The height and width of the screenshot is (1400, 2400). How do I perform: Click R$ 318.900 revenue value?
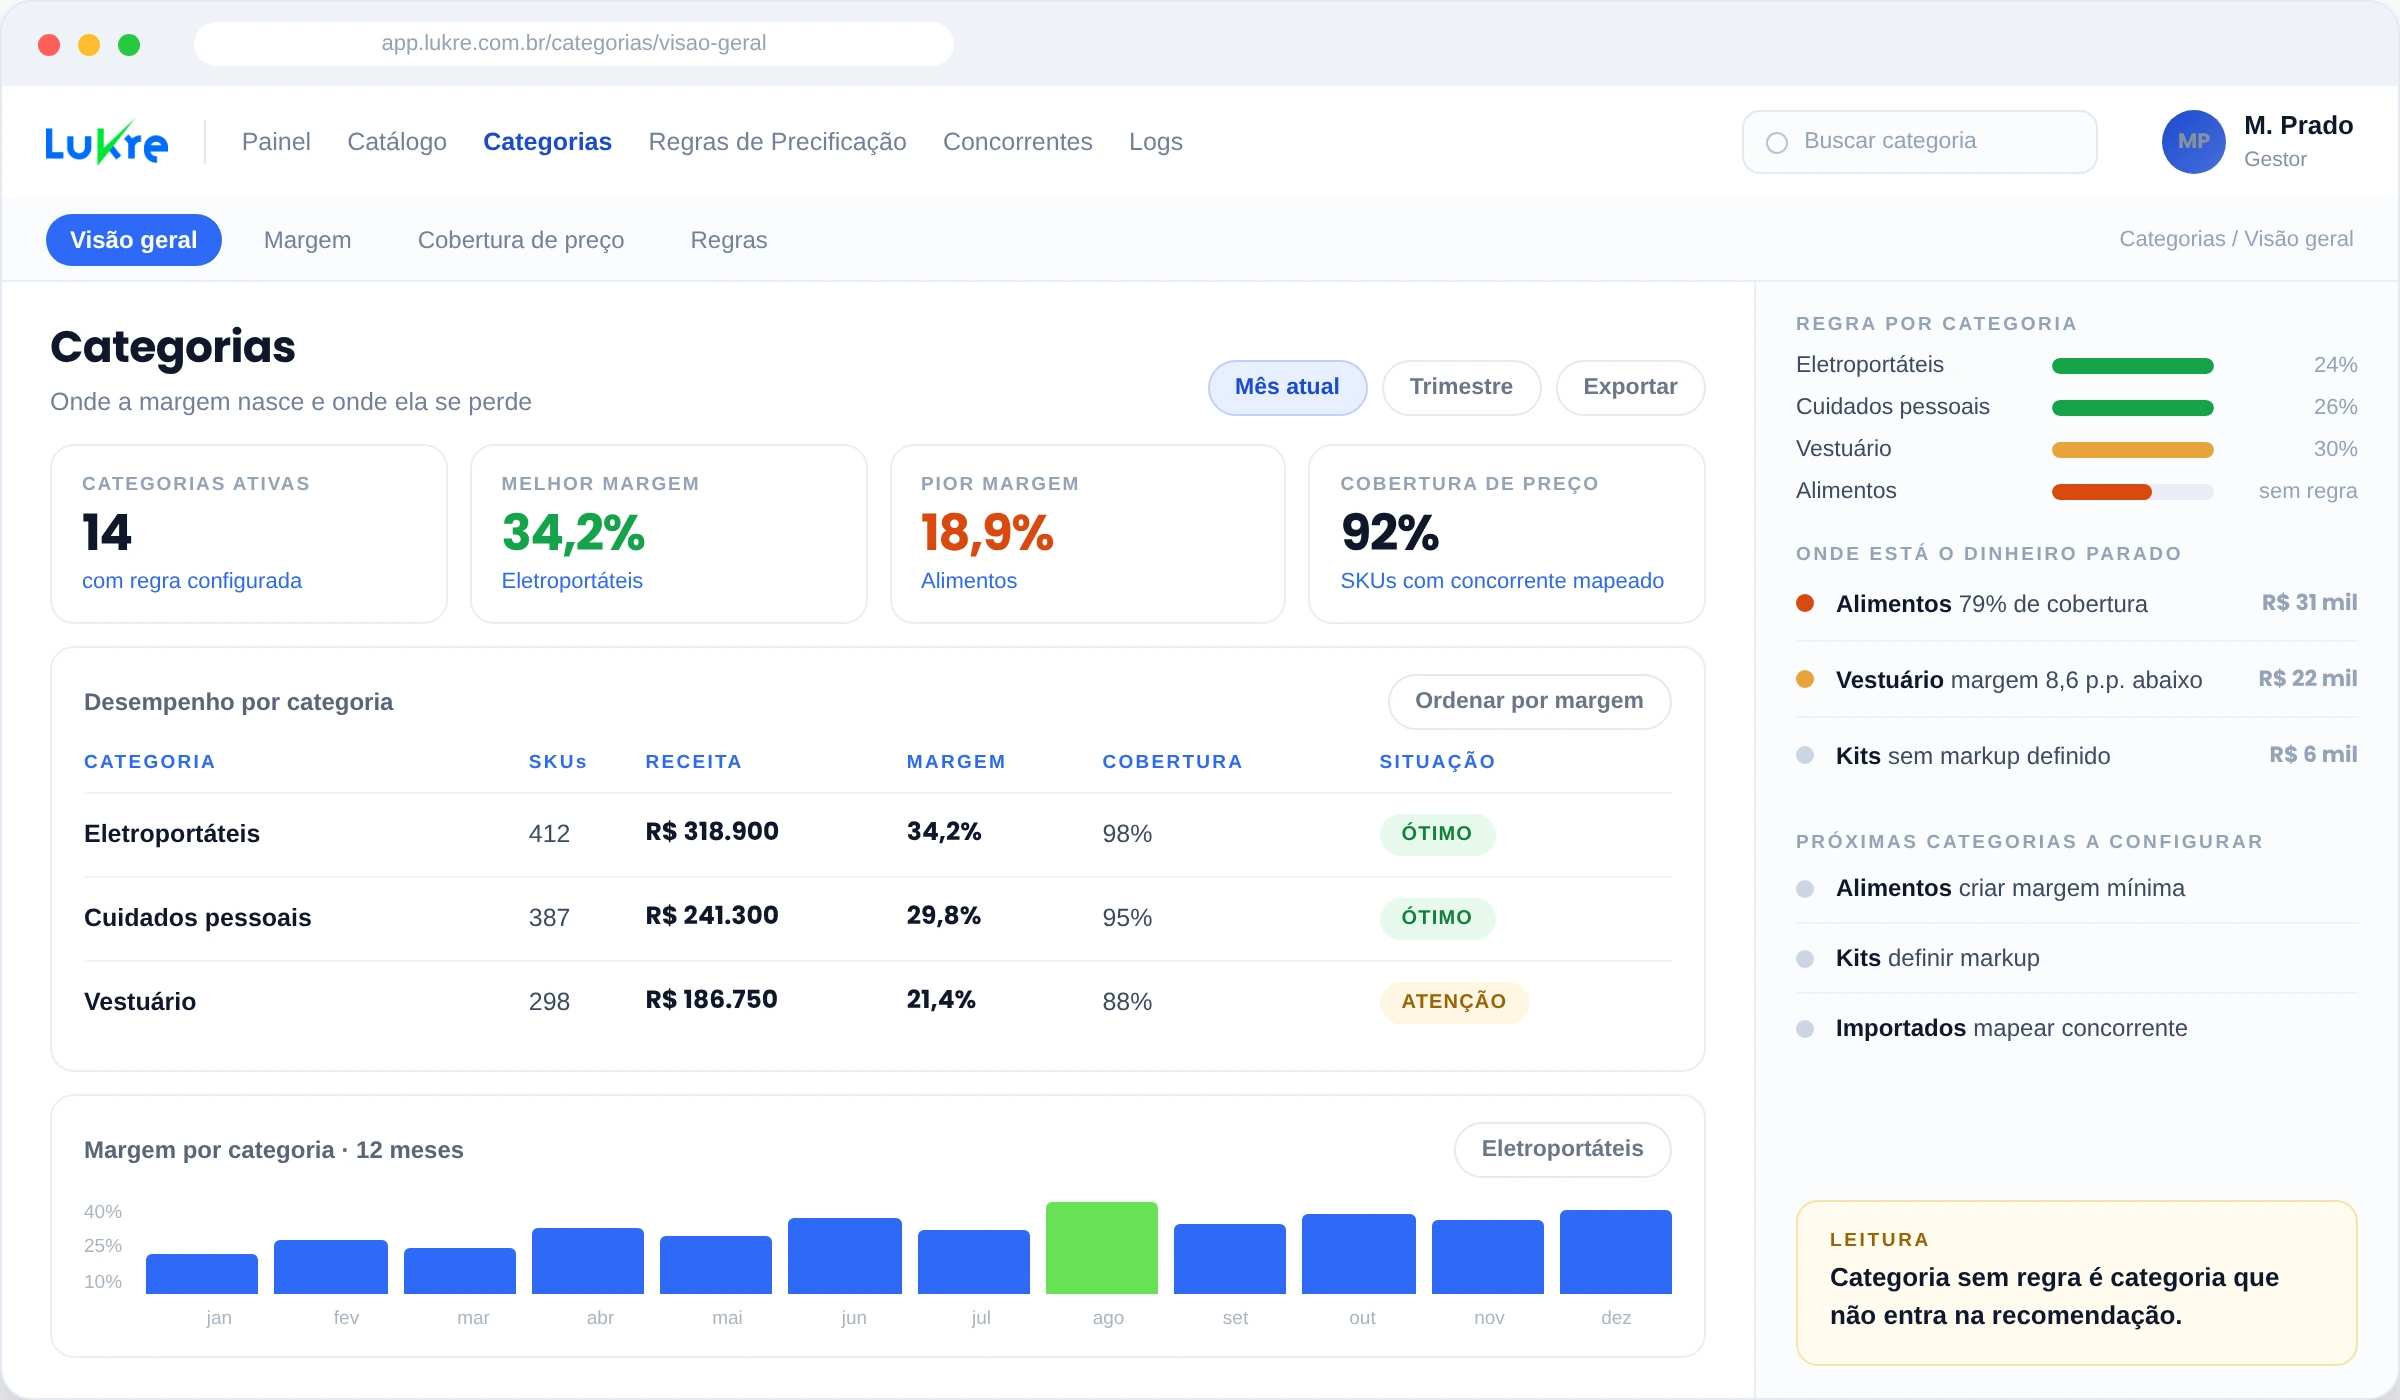712,832
